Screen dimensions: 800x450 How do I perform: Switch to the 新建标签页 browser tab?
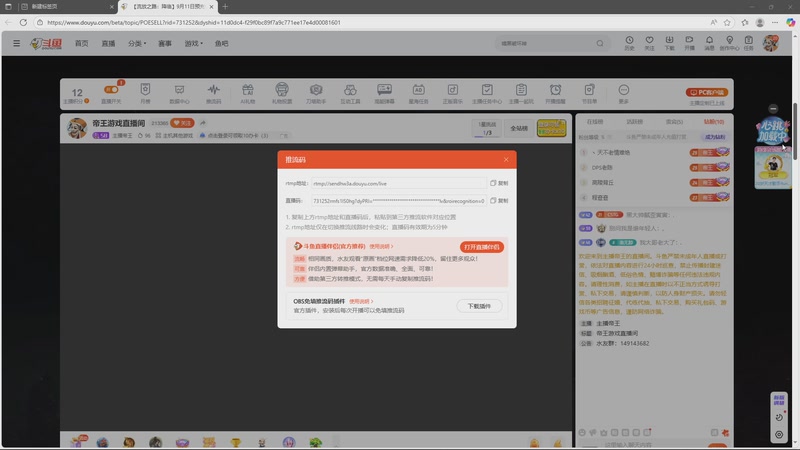[66, 7]
